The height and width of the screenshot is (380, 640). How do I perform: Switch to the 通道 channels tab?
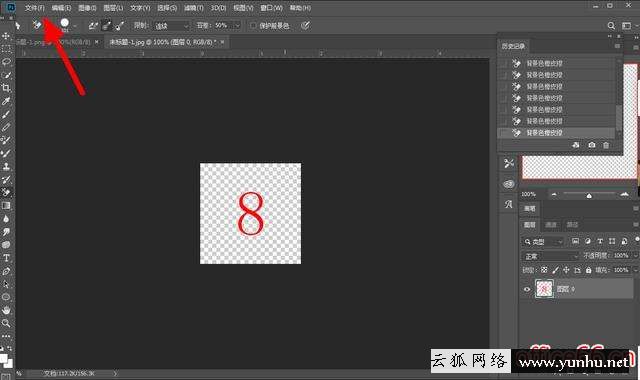[x=551, y=224]
